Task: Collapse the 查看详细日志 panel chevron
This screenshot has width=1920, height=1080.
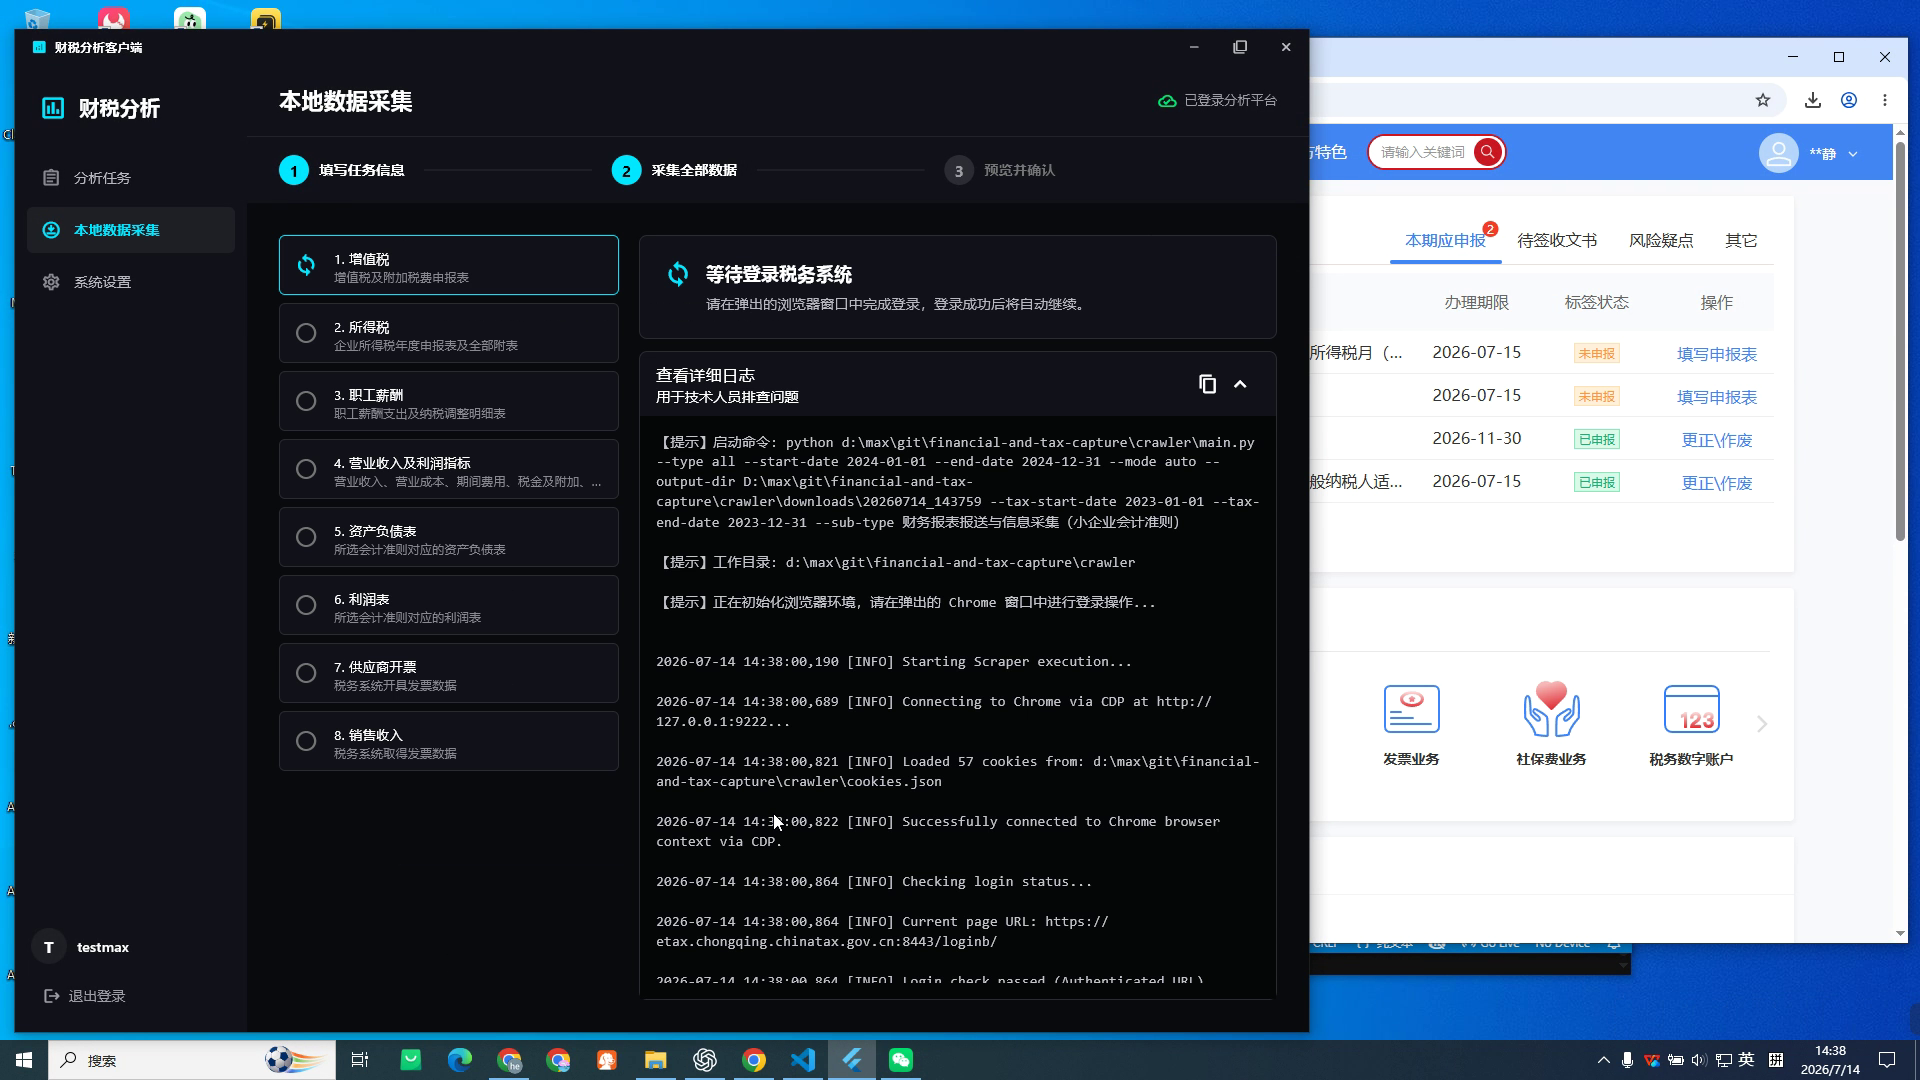Action: click(1240, 384)
